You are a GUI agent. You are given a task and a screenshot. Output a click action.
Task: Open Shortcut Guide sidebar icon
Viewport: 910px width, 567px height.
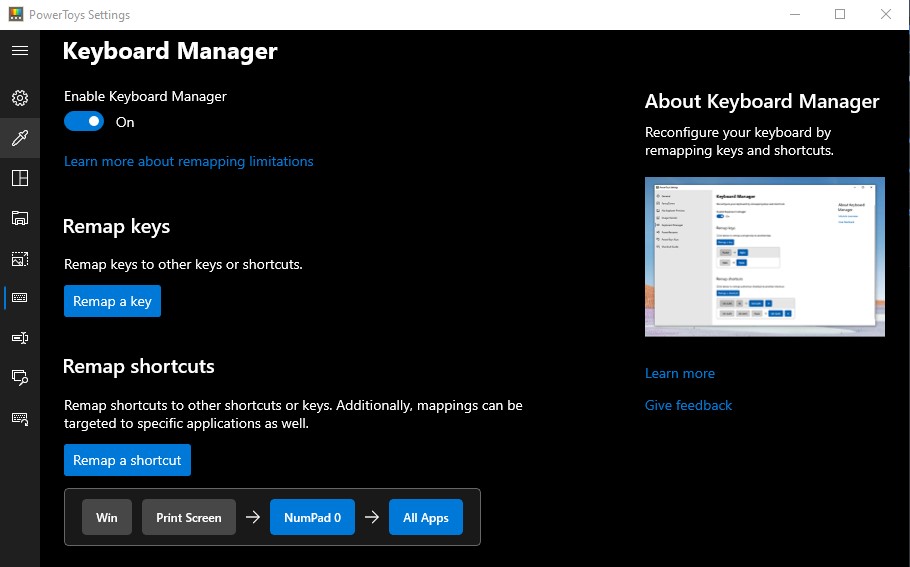20,418
